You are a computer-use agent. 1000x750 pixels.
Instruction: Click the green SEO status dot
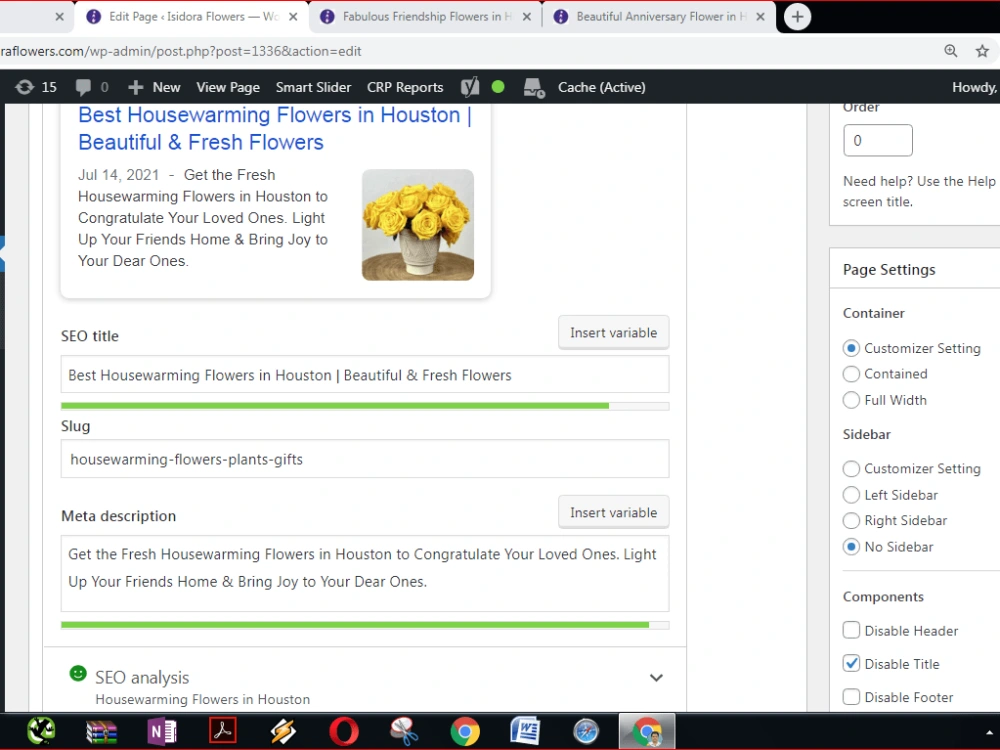[x=498, y=87]
